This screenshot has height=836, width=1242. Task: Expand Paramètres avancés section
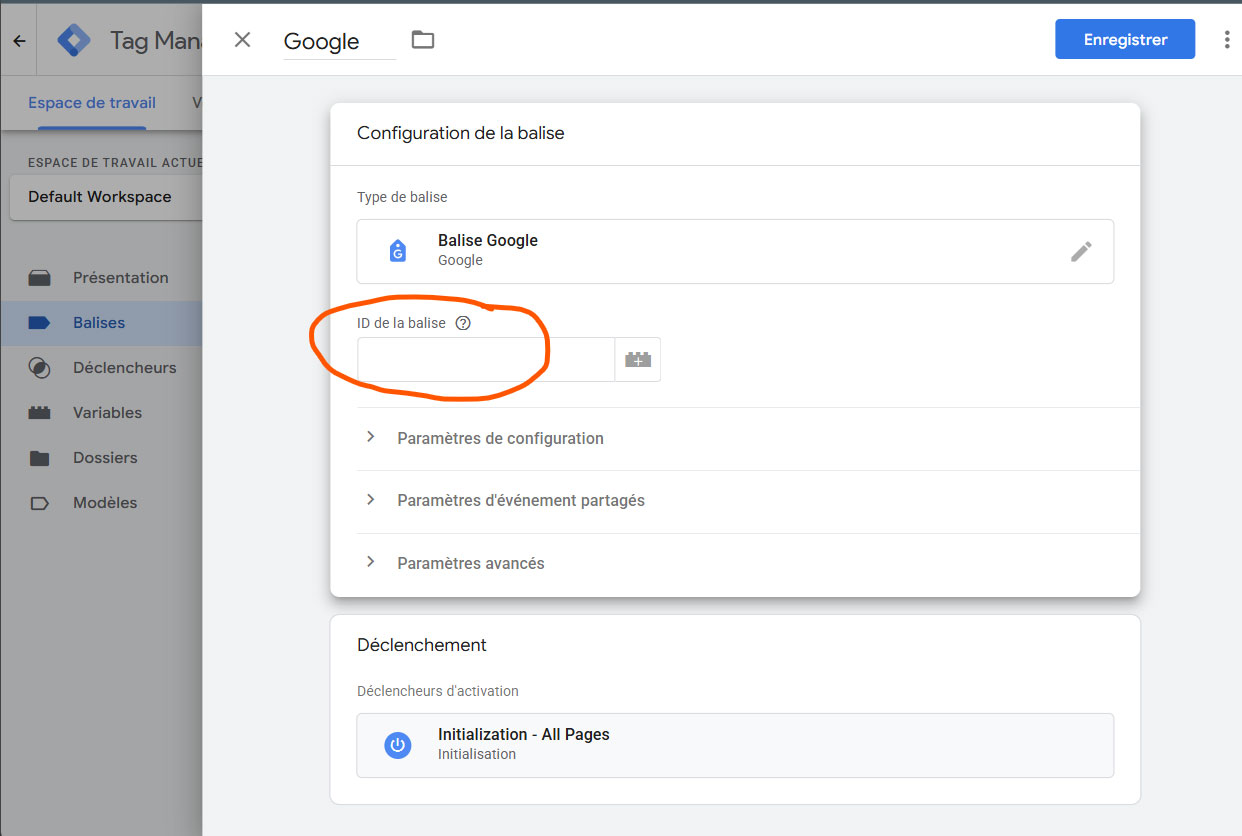(x=470, y=563)
